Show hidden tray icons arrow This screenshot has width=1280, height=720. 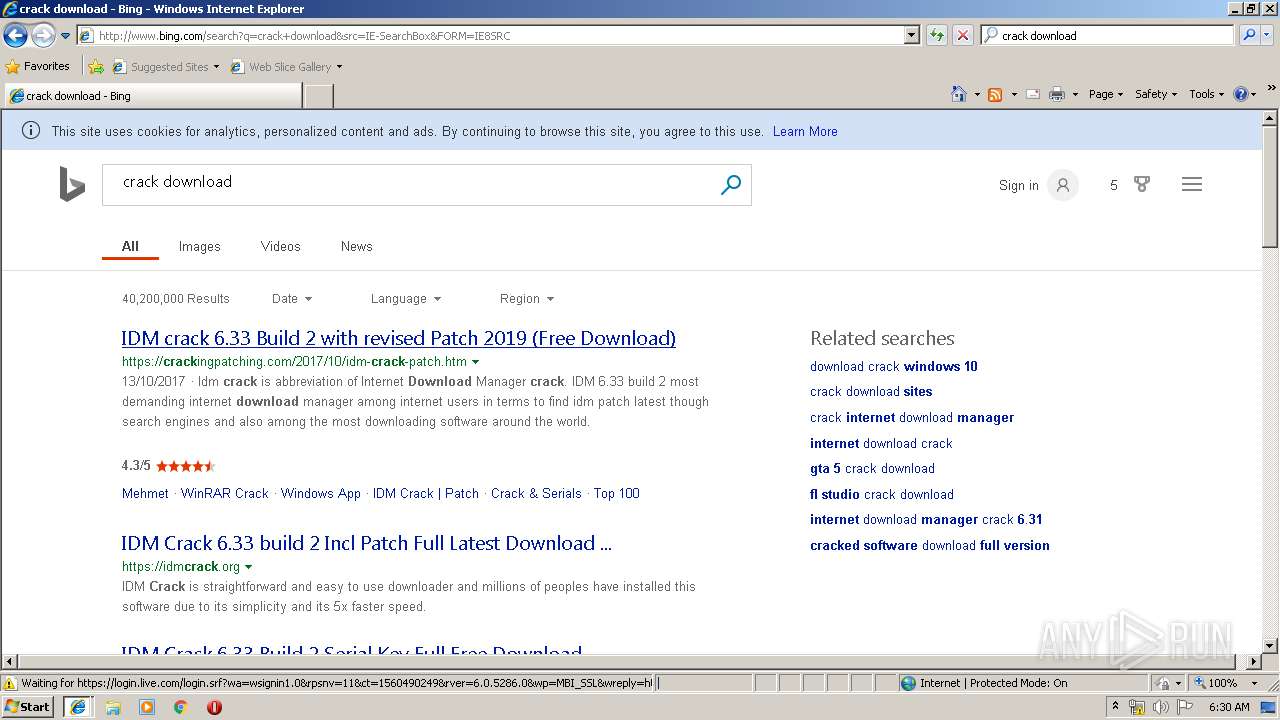1115,707
